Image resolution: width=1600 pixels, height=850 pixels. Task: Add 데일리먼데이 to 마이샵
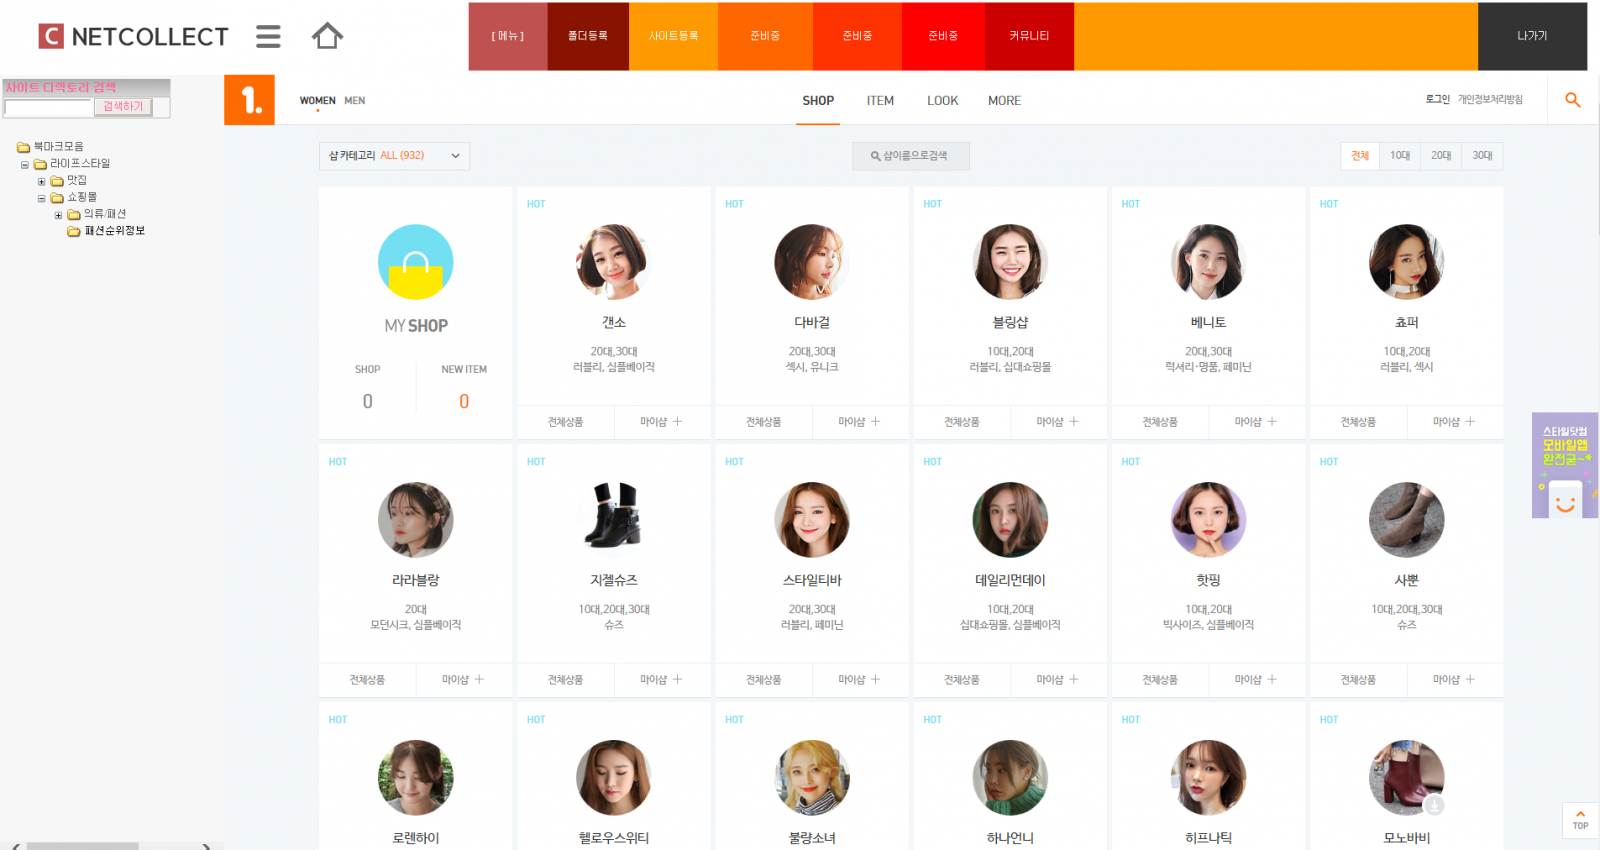click(1057, 680)
